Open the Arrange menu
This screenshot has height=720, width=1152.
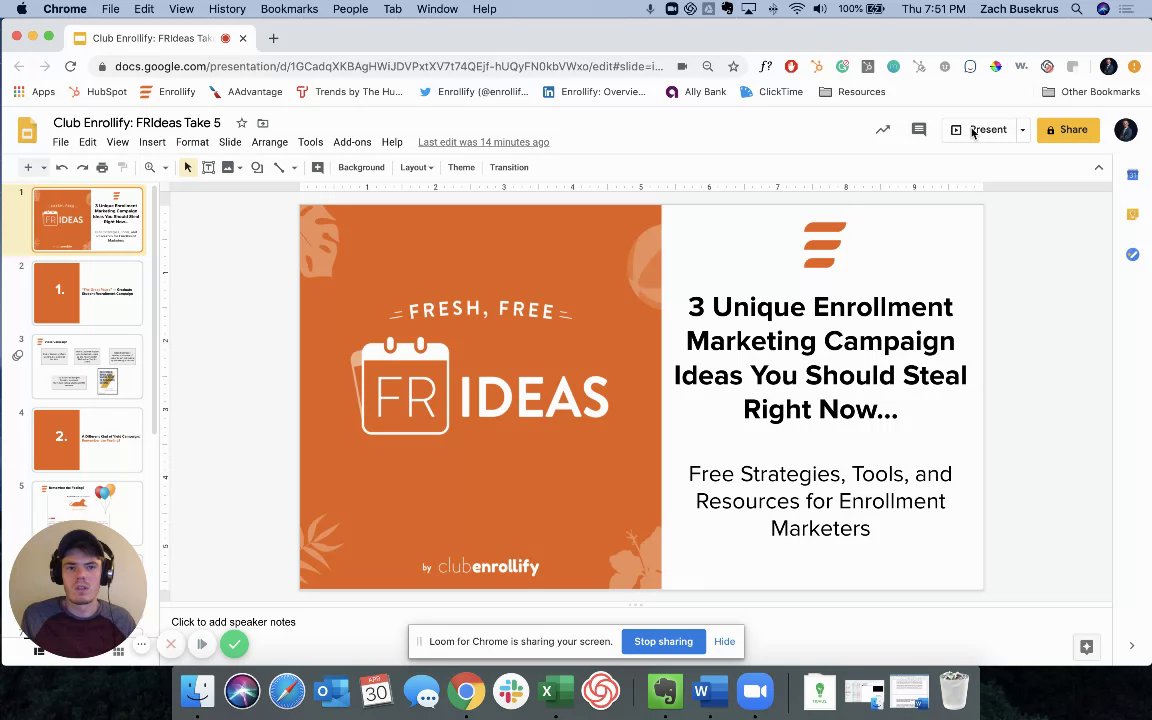(269, 142)
